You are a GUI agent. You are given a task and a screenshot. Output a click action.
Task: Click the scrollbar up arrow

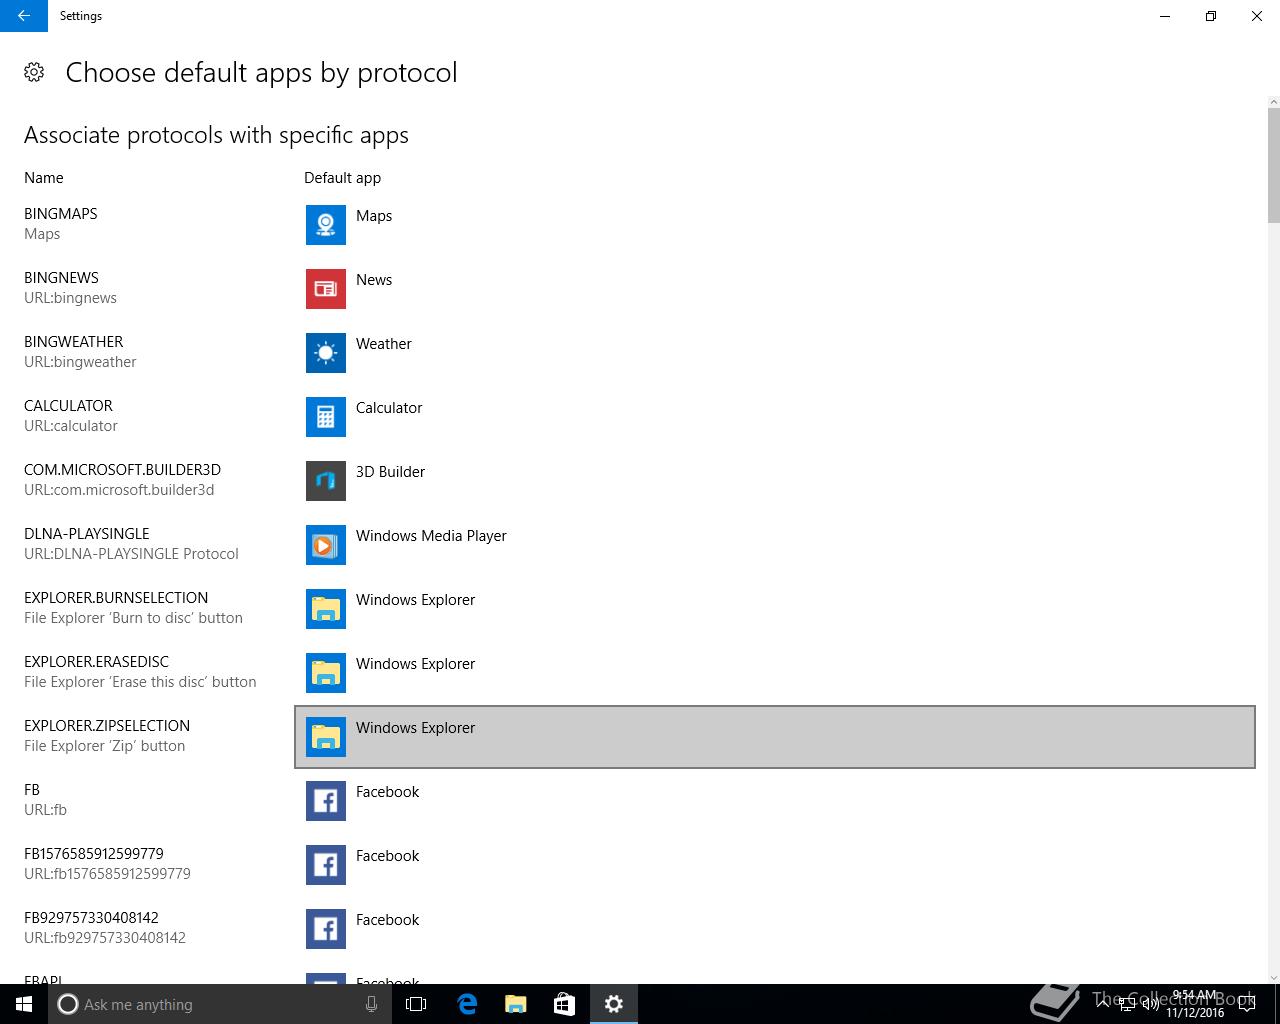coord(1273,102)
